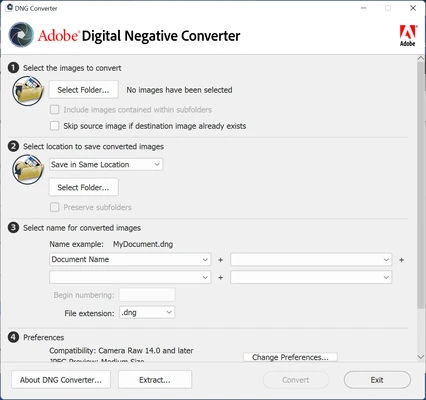The height and width of the screenshot is (400, 426).
Task: Click the DNG Converter aperture logo icon
Action: (x=21, y=35)
